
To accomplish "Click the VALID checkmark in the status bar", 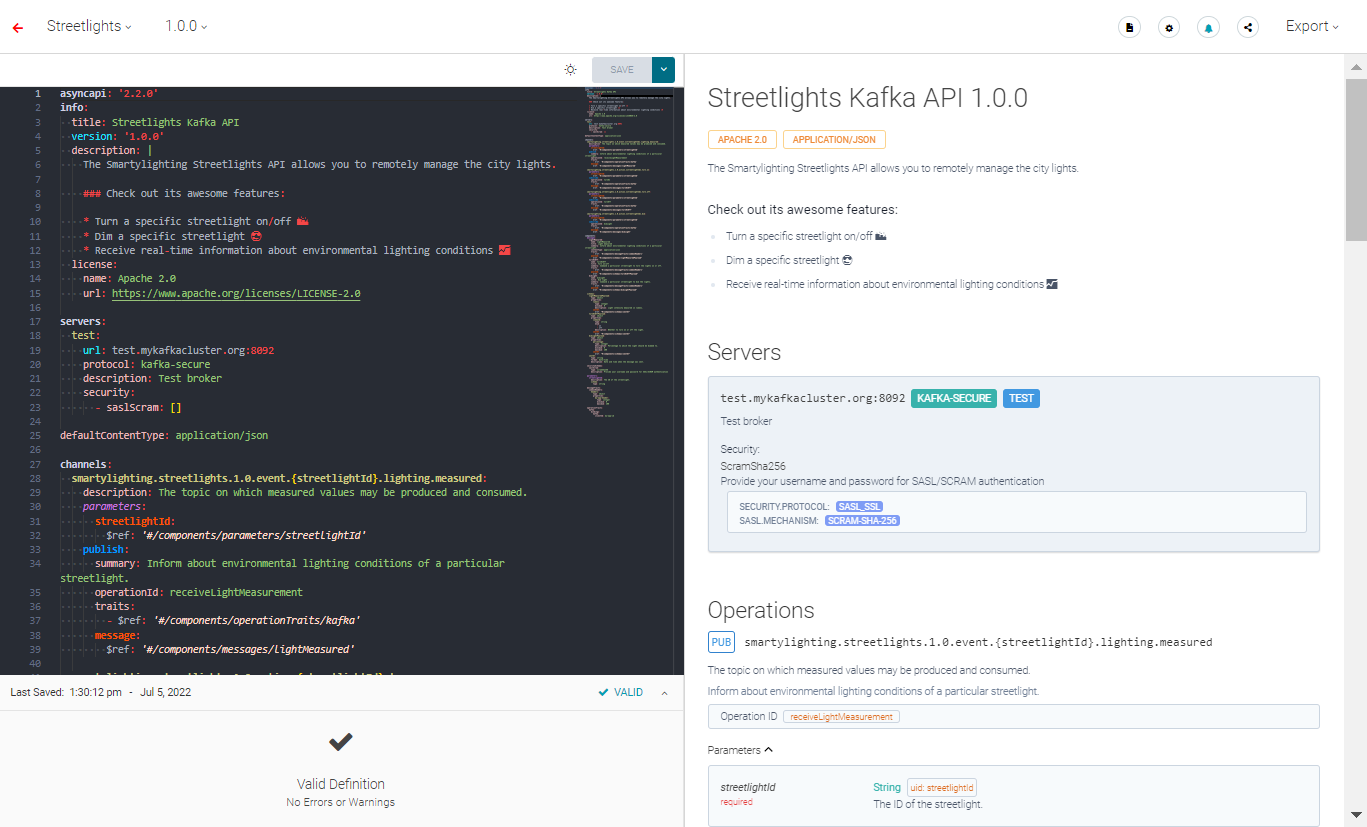I will click(620, 691).
